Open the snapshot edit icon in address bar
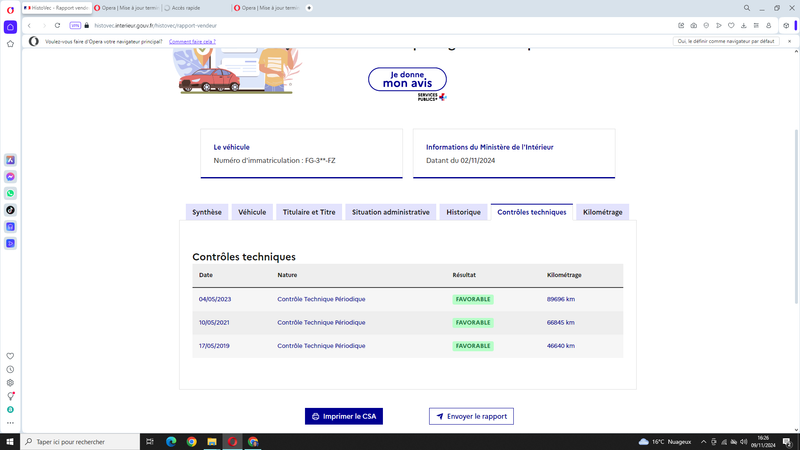 pyautogui.click(x=681, y=26)
